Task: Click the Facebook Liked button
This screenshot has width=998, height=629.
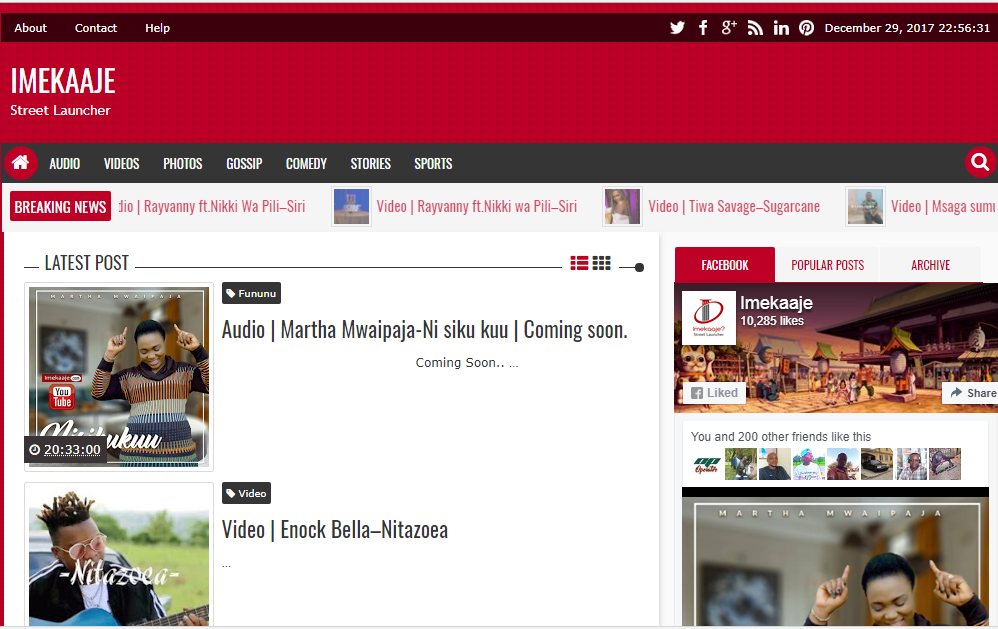Action: tap(714, 393)
